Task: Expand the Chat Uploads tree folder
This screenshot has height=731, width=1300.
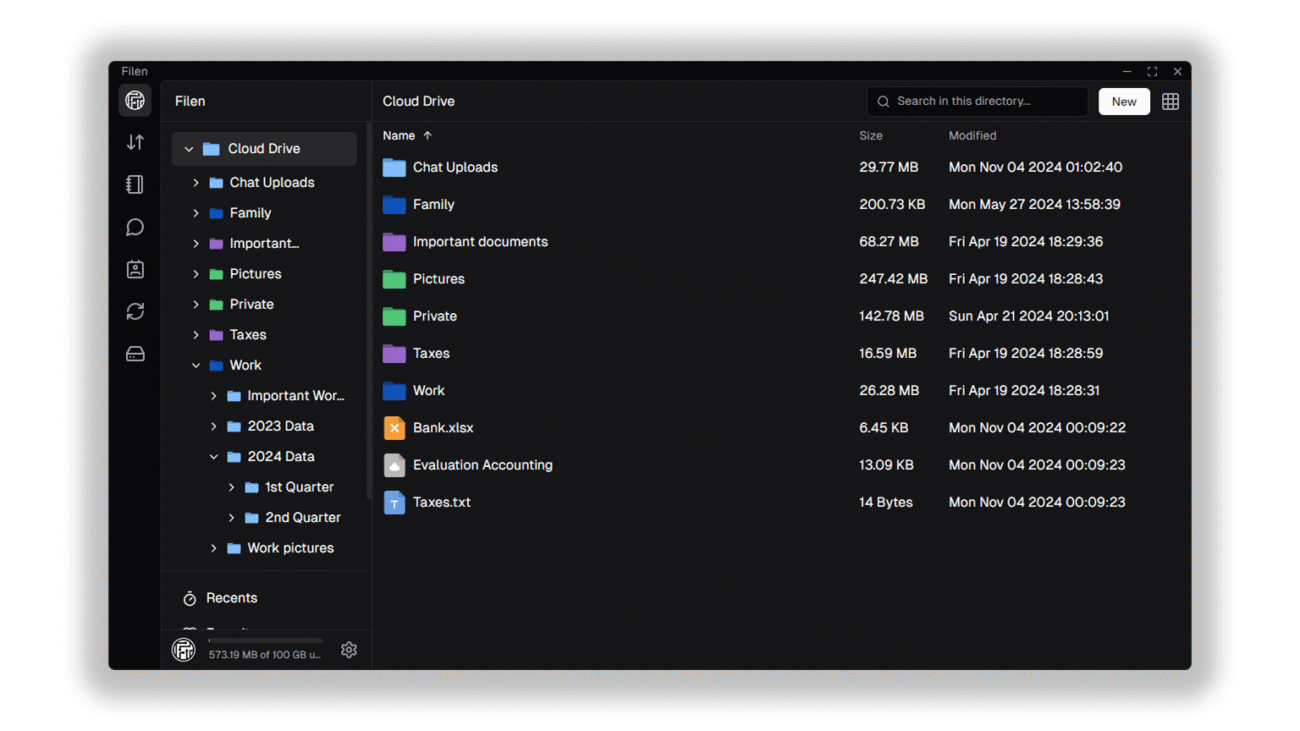Action: pyautogui.click(x=196, y=183)
